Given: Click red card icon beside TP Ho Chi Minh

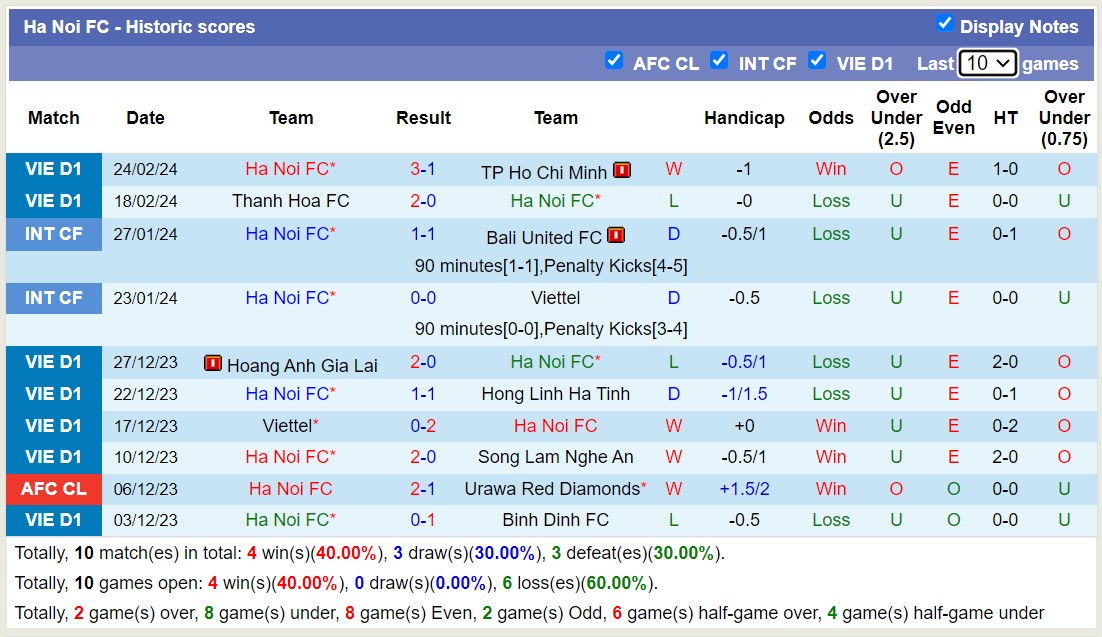Looking at the screenshot, I should tap(622, 170).
